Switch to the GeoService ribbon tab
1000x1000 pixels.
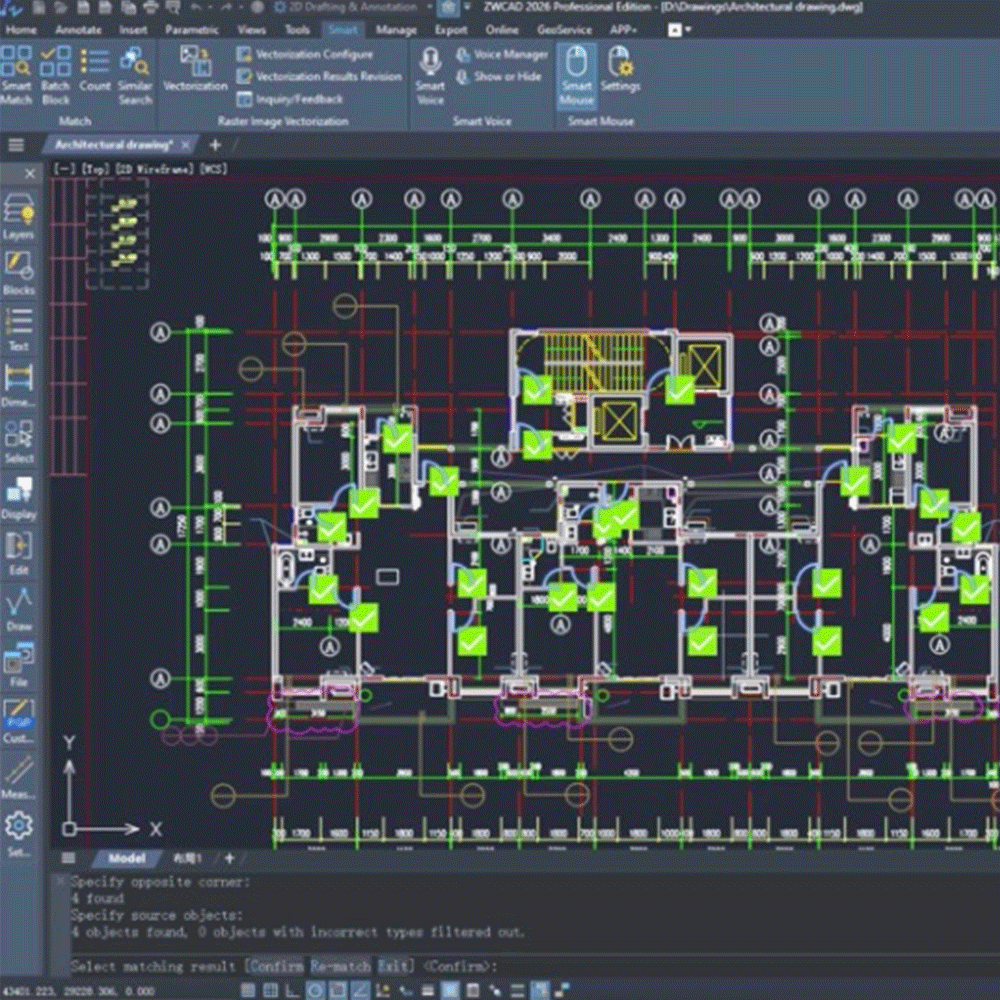click(x=564, y=30)
